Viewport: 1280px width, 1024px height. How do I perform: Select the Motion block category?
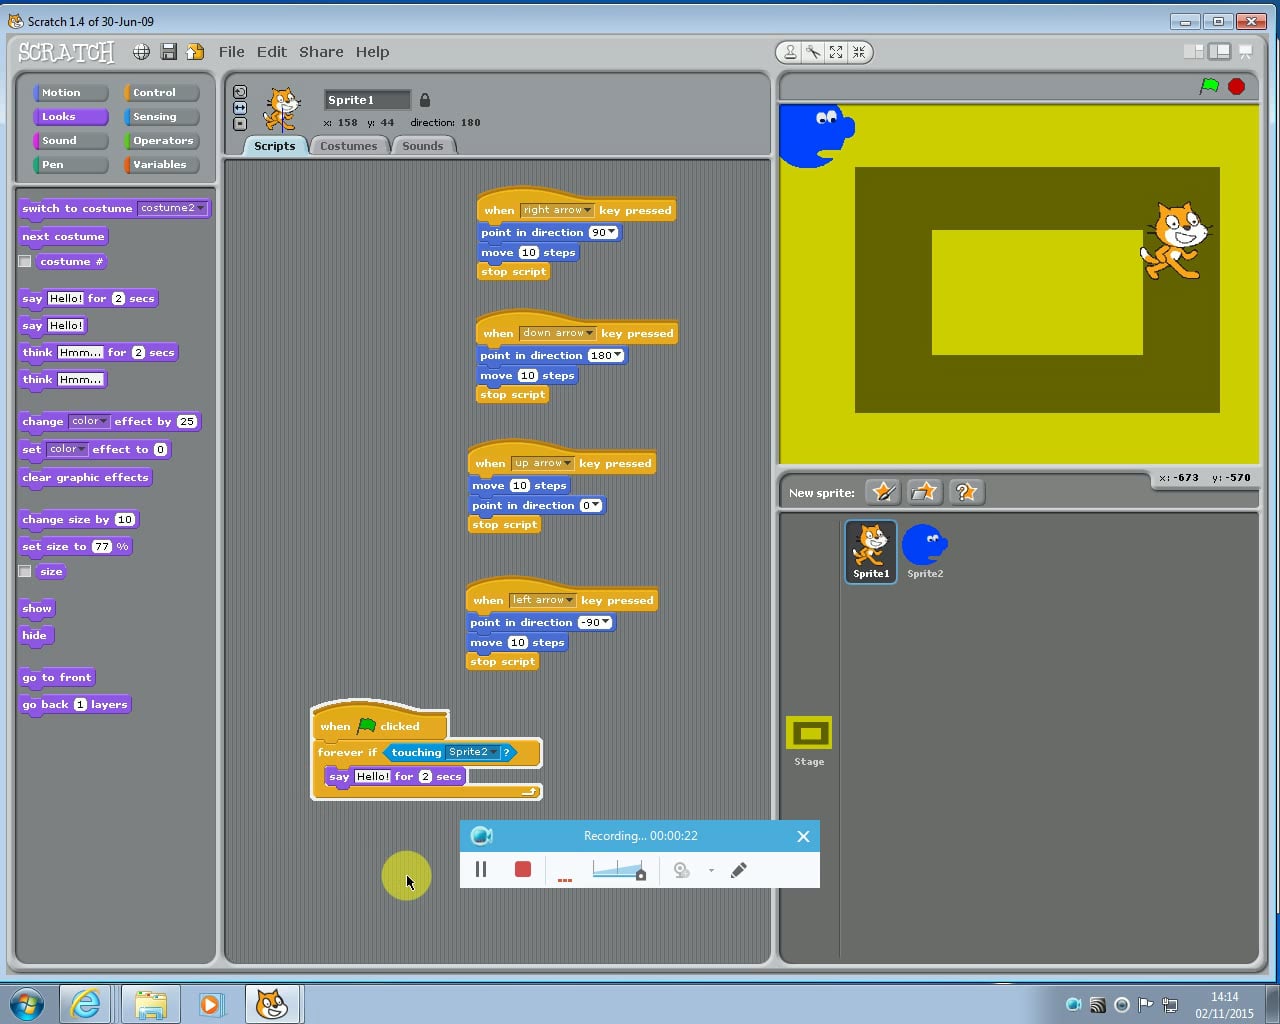70,92
